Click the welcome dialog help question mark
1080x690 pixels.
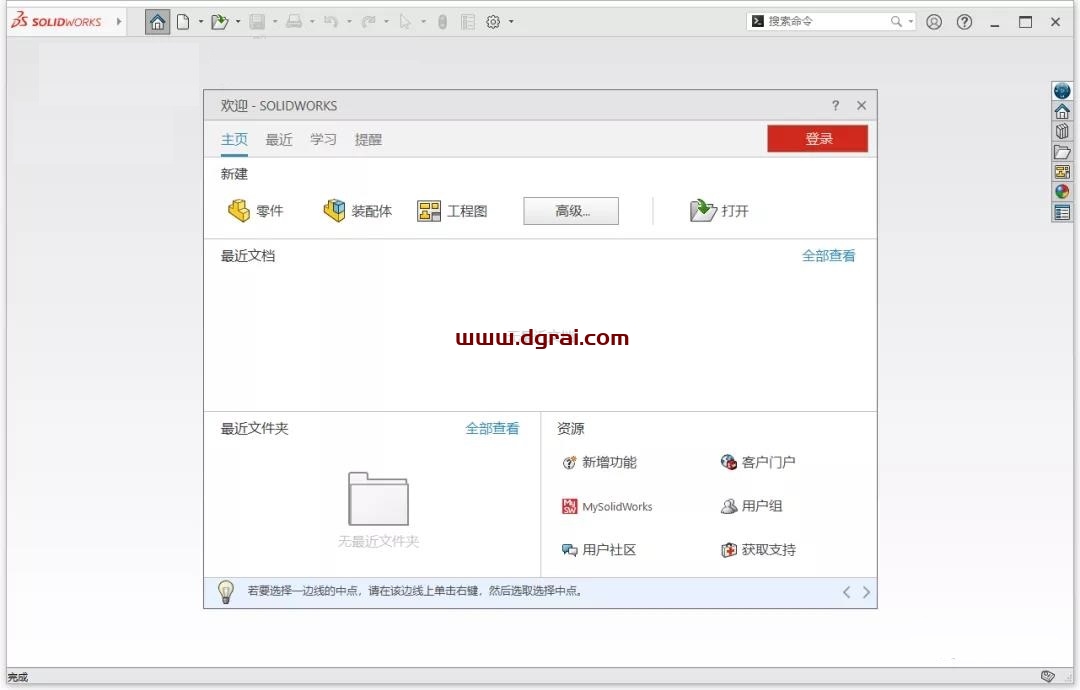coord(835,105)
